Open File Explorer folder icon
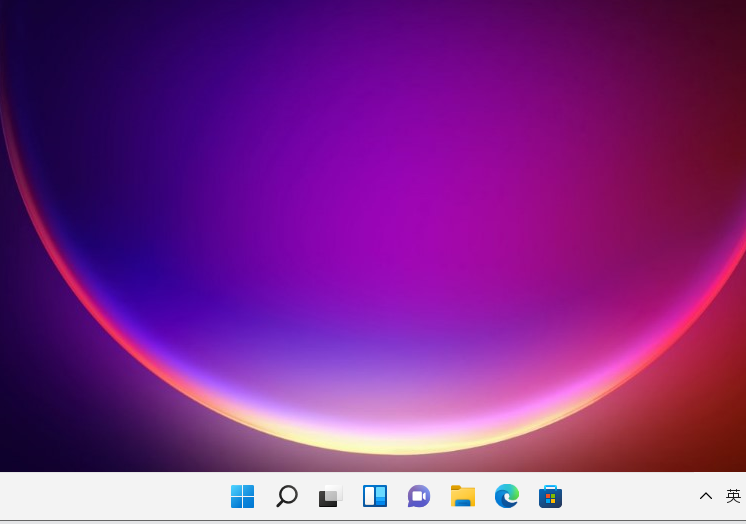 (463, 496)
